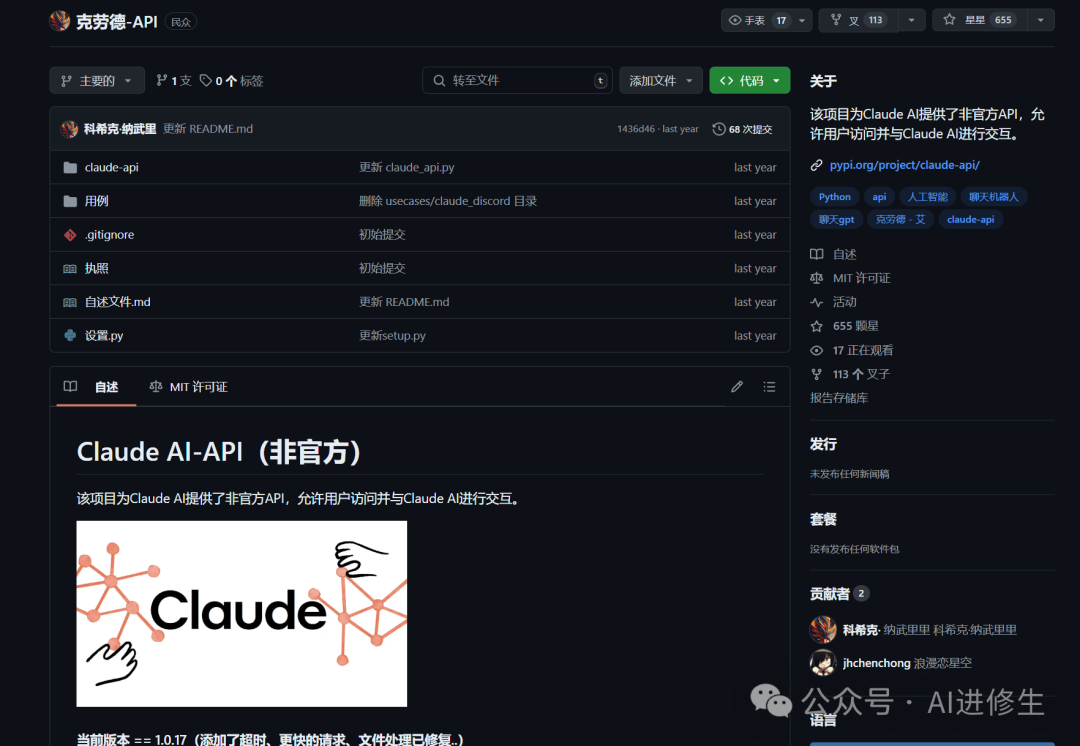
Task: Click the book icon beside 执照 file
Action: point(70,269)
